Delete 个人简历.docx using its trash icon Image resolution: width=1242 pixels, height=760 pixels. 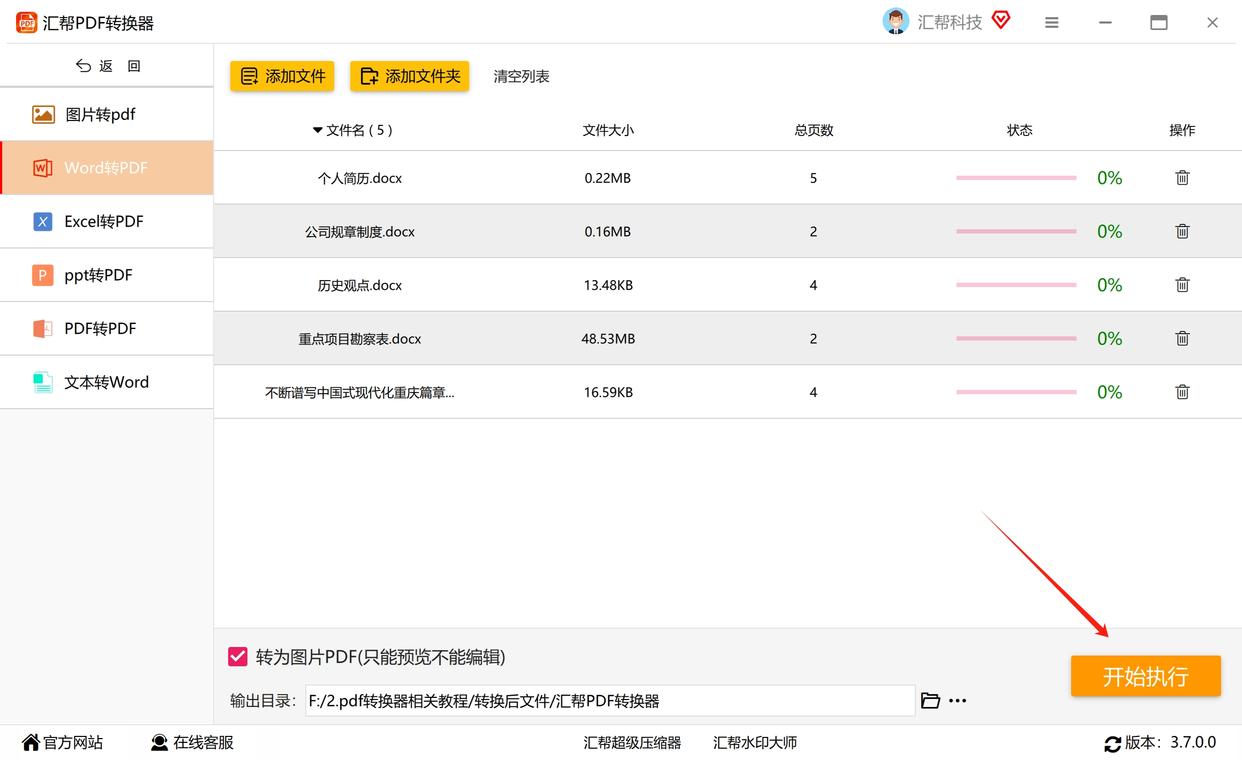click(1182, 177)
